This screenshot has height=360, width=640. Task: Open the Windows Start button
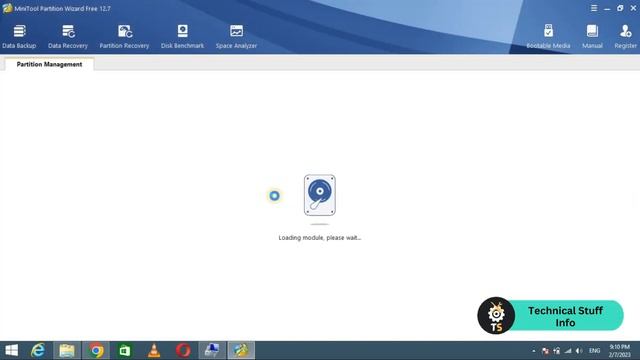[x=12, y=350]
